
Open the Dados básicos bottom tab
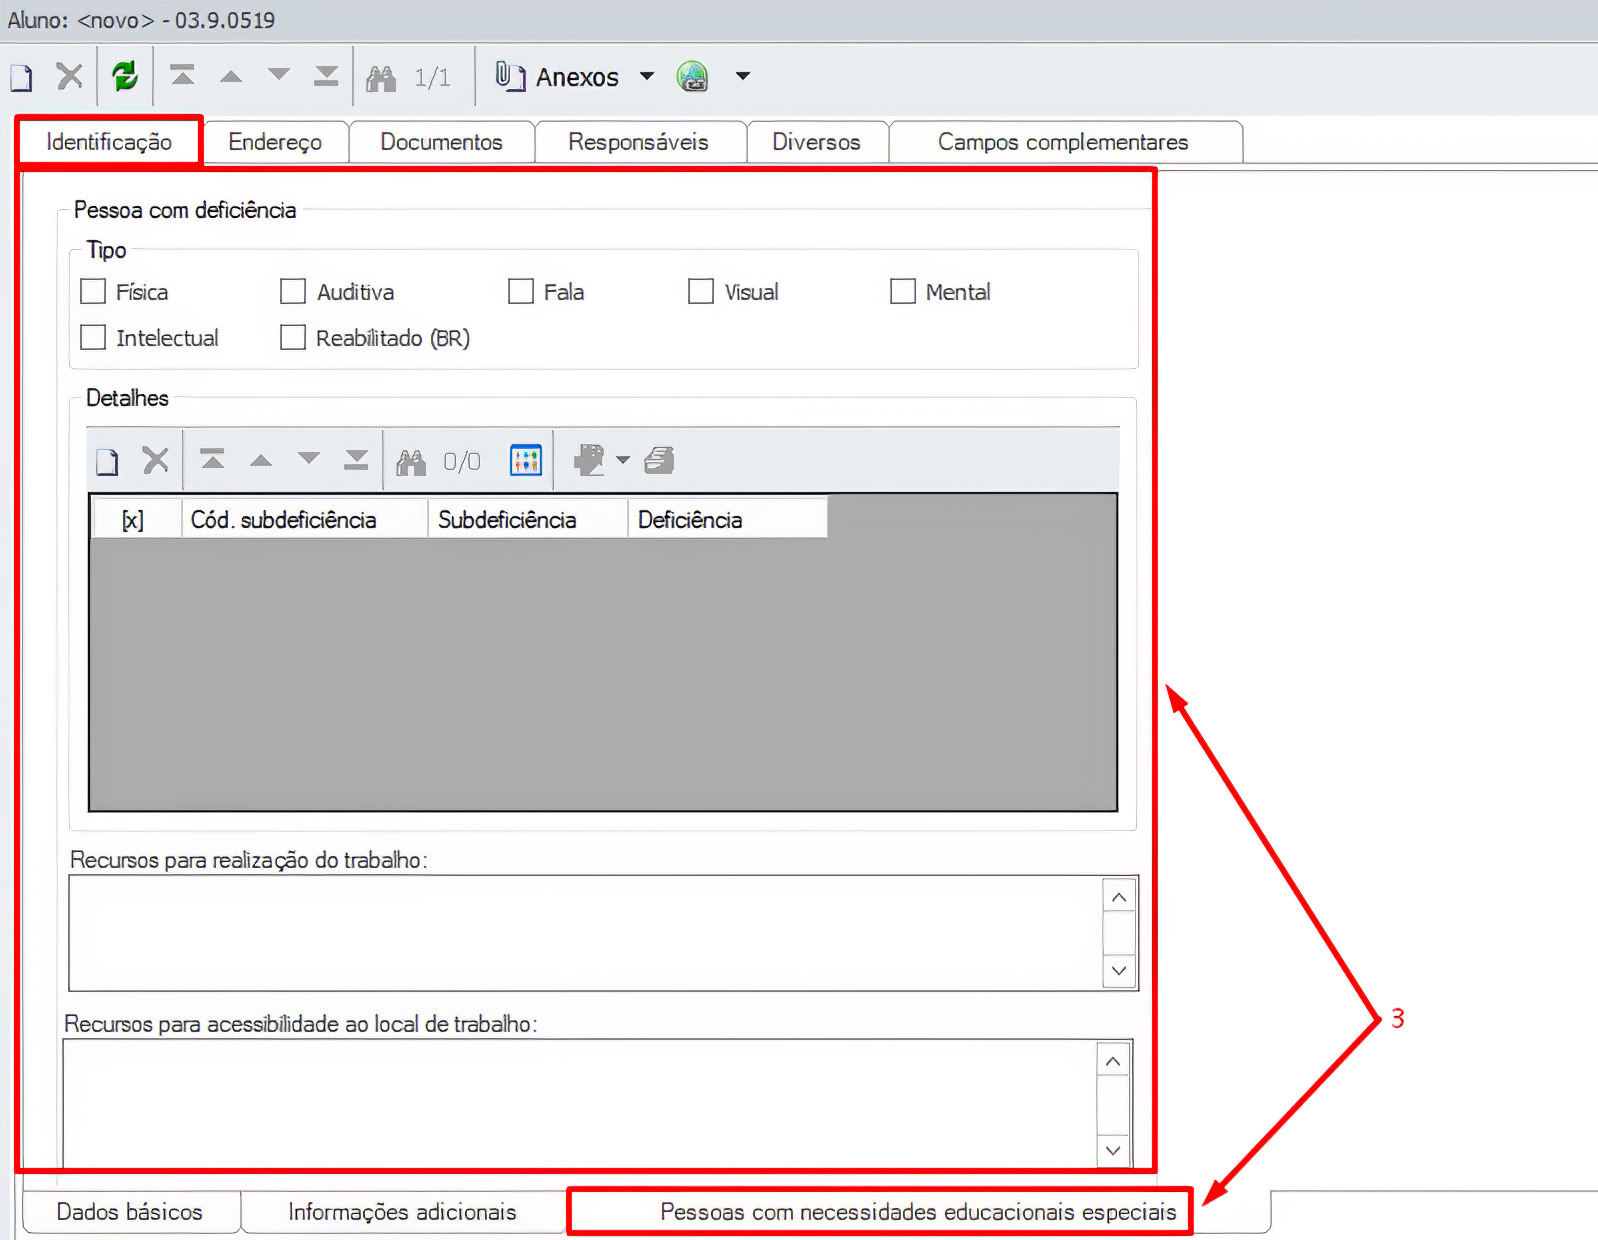tap(130, 1212)
